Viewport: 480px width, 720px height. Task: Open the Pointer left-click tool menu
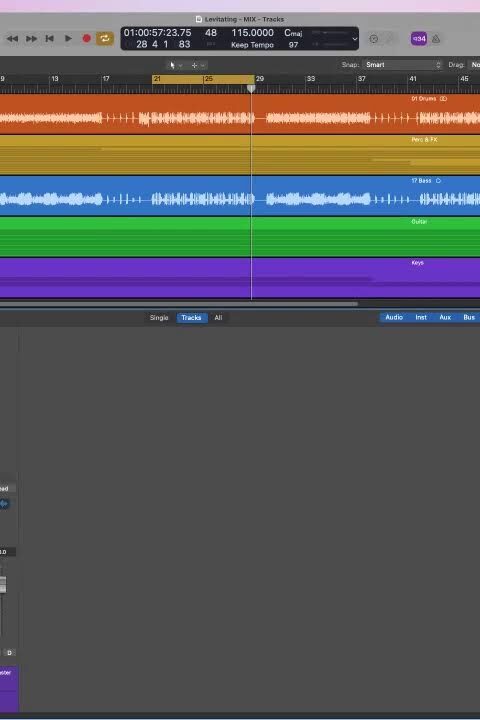tap(175, 65)
